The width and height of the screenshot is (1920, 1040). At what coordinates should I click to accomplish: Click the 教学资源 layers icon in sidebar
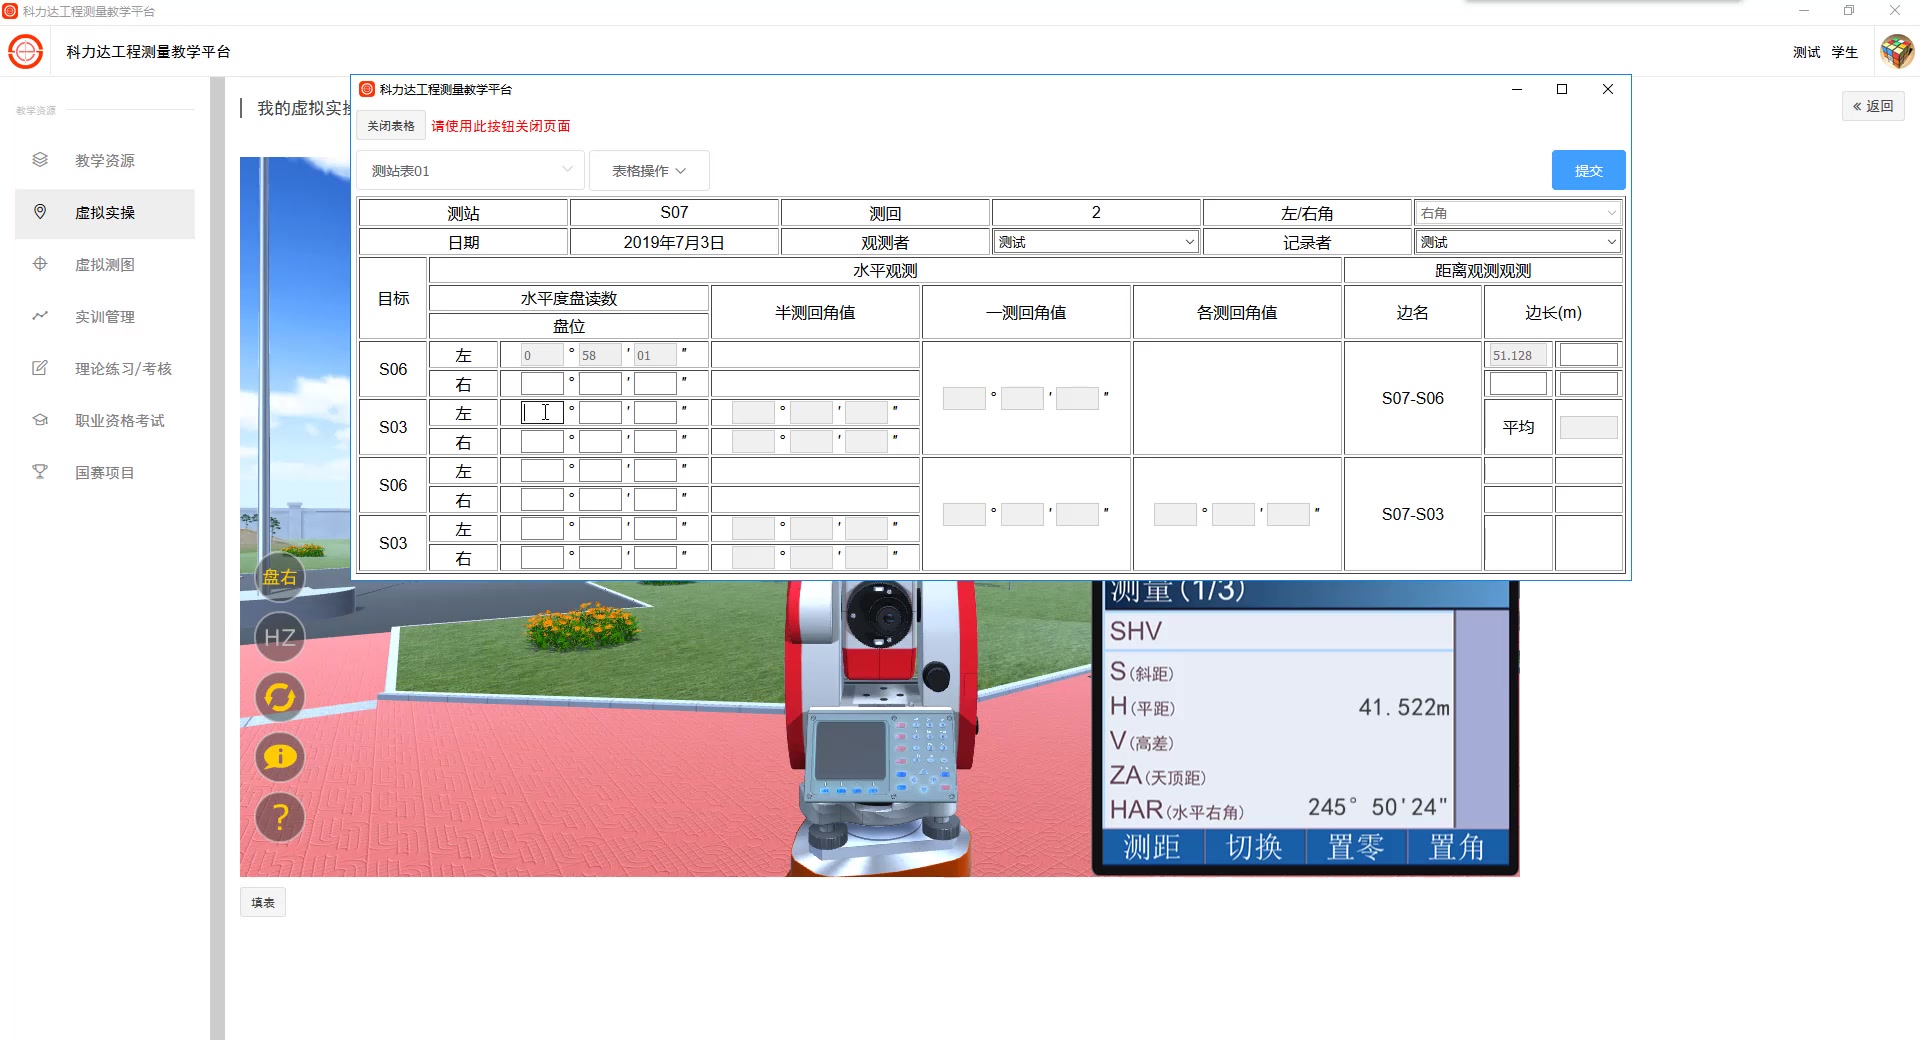tap(40, 160)
